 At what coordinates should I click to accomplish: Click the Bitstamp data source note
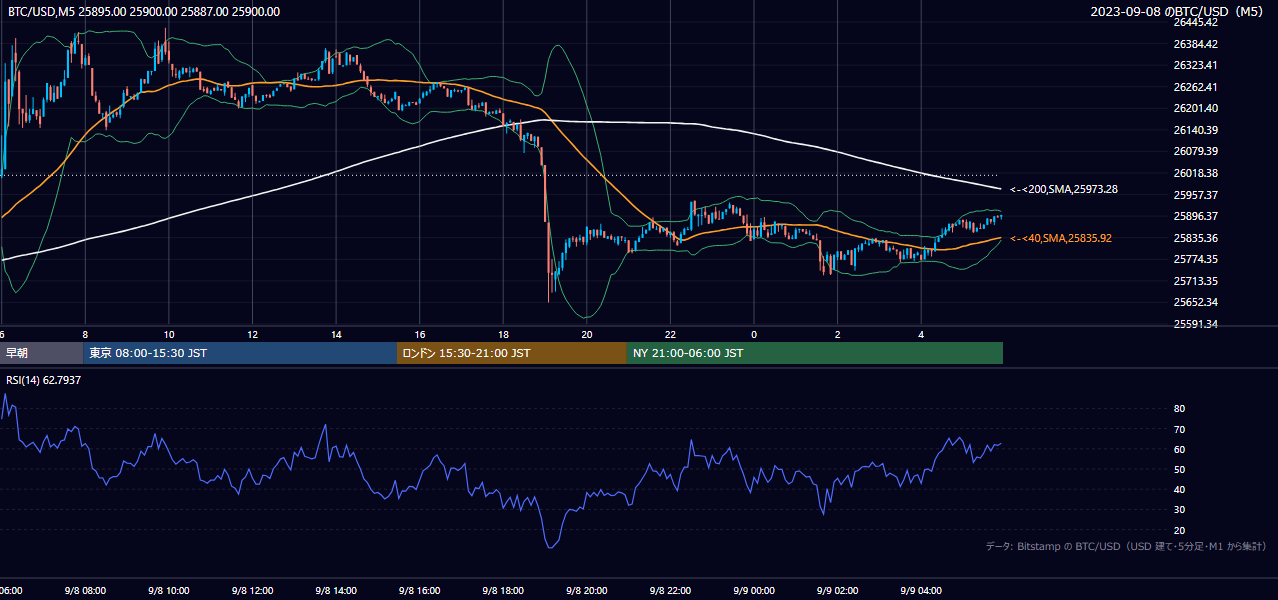1126,546
